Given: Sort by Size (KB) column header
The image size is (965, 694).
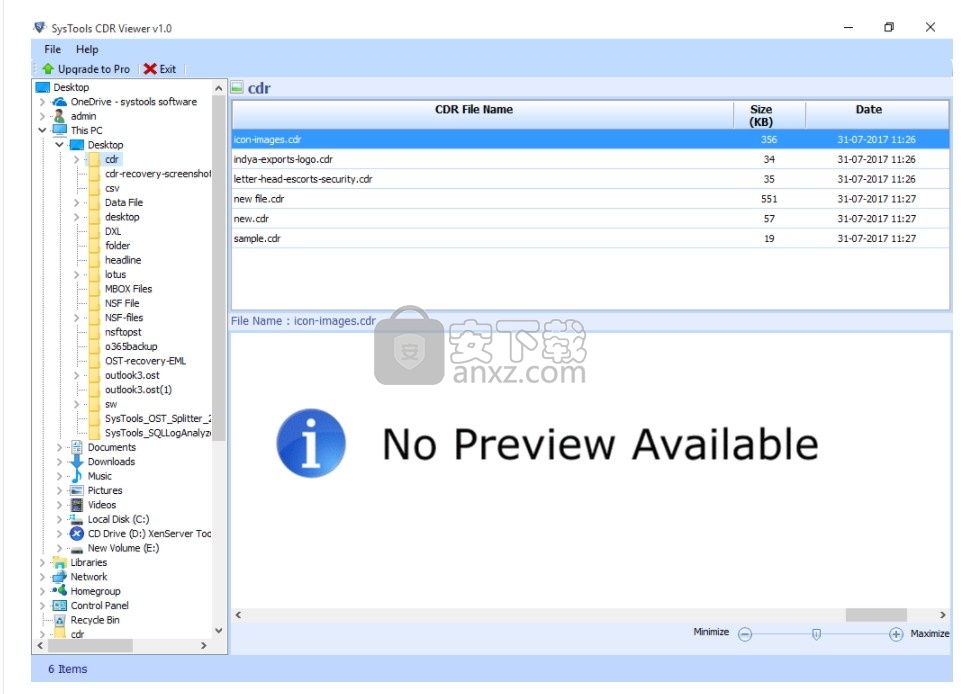Looking at the screenshot, I should [769, 115].
